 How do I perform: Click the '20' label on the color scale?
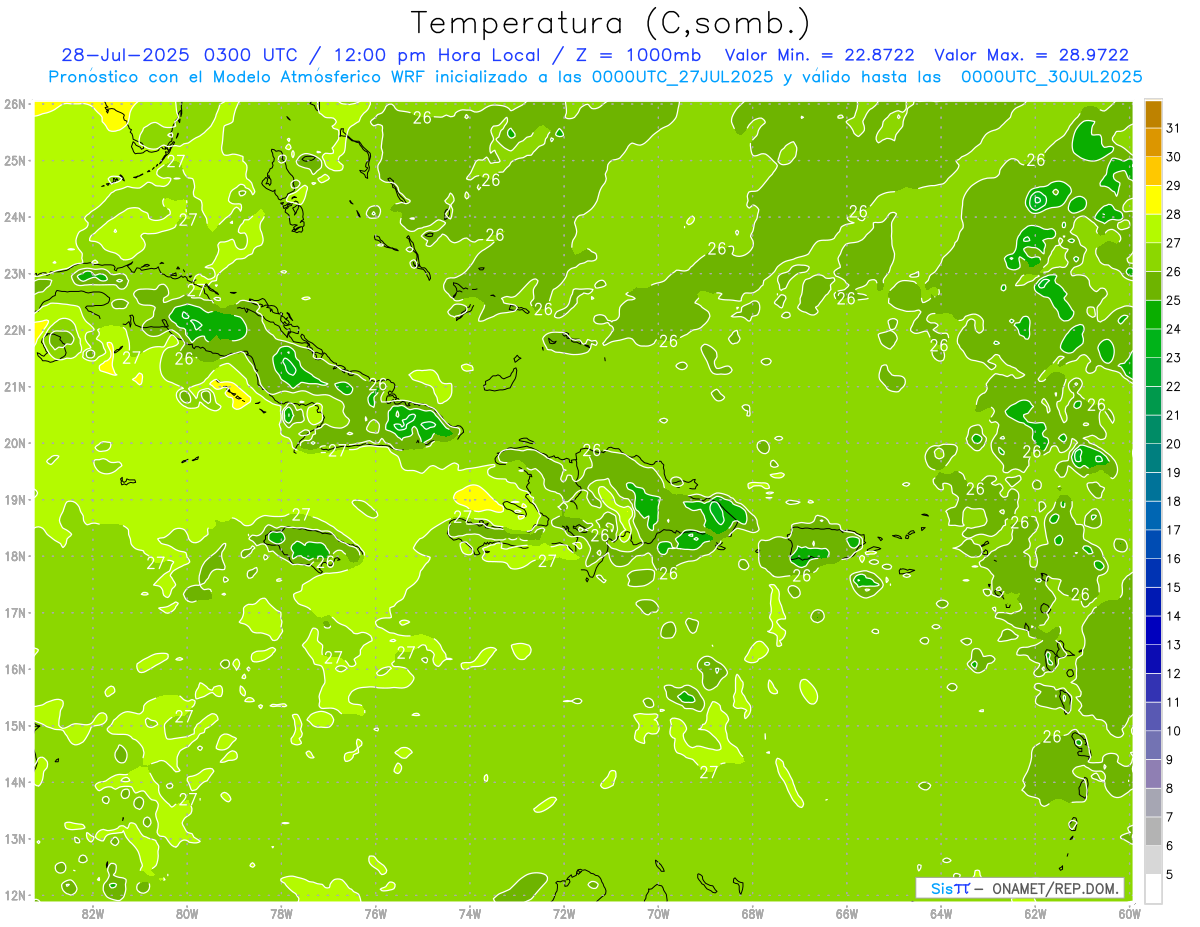tap(1173, 444)
